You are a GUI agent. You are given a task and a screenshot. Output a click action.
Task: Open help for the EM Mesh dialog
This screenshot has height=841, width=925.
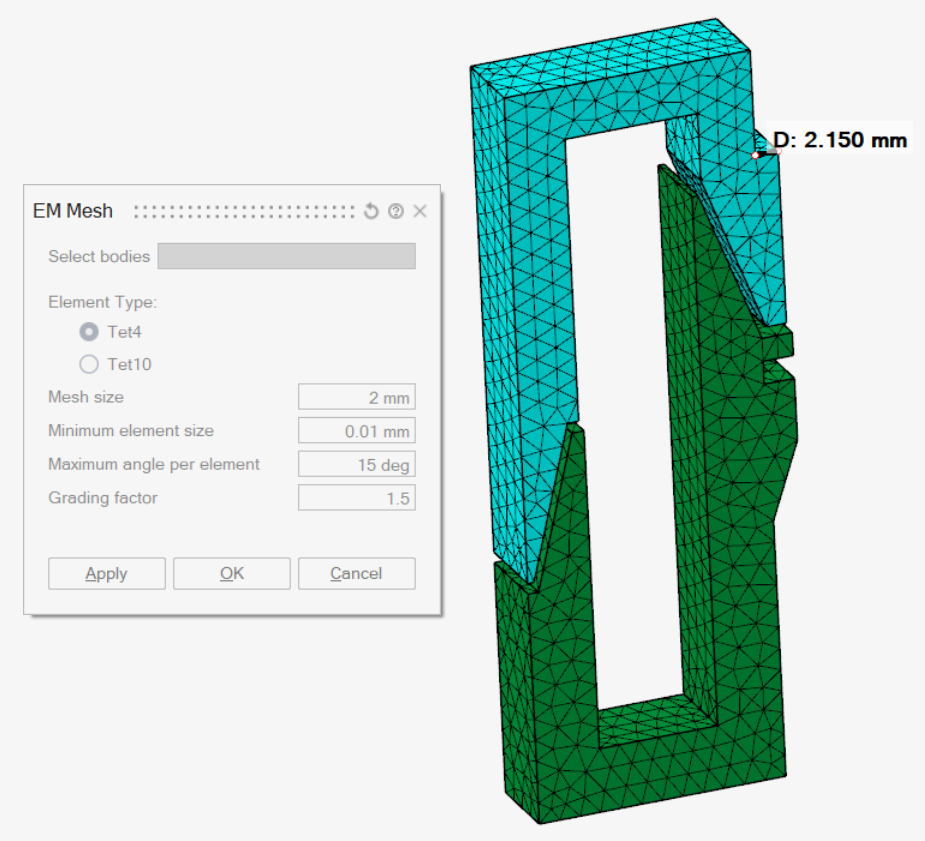(396, 211)
